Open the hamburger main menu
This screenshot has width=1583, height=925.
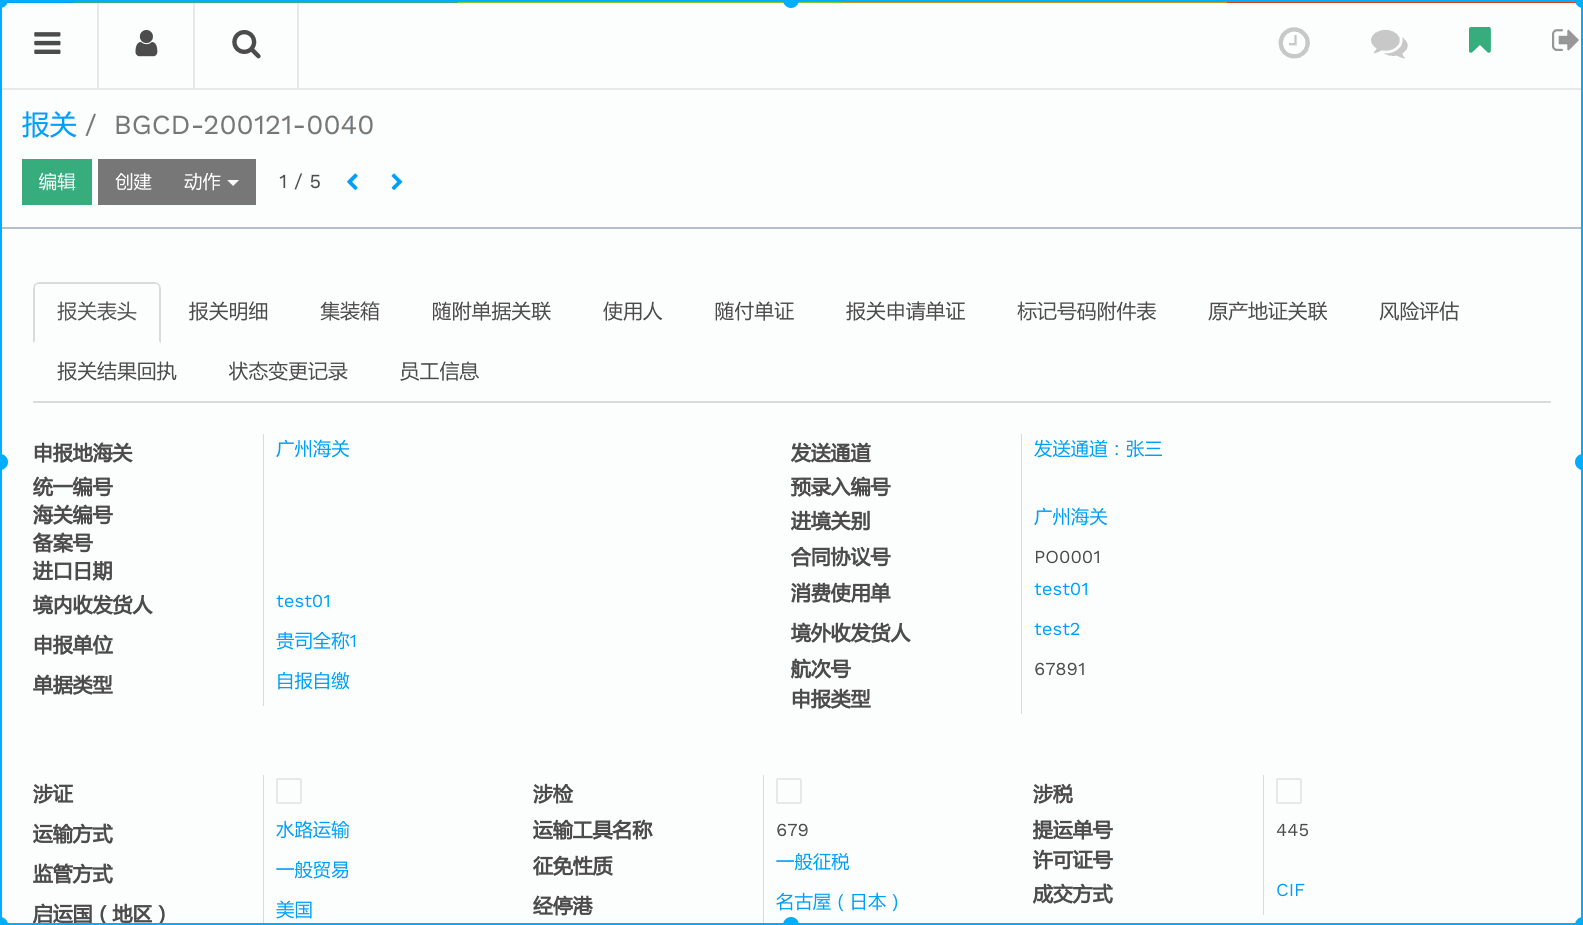47,44
